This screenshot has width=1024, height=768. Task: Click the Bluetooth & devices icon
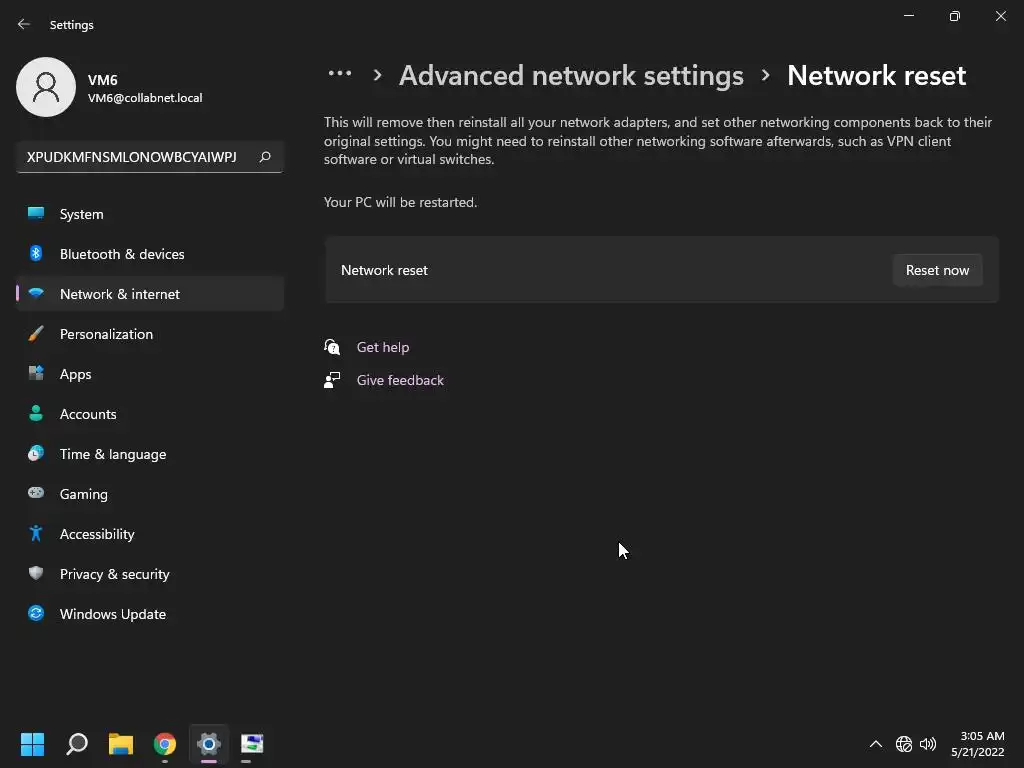pos(36,254)
